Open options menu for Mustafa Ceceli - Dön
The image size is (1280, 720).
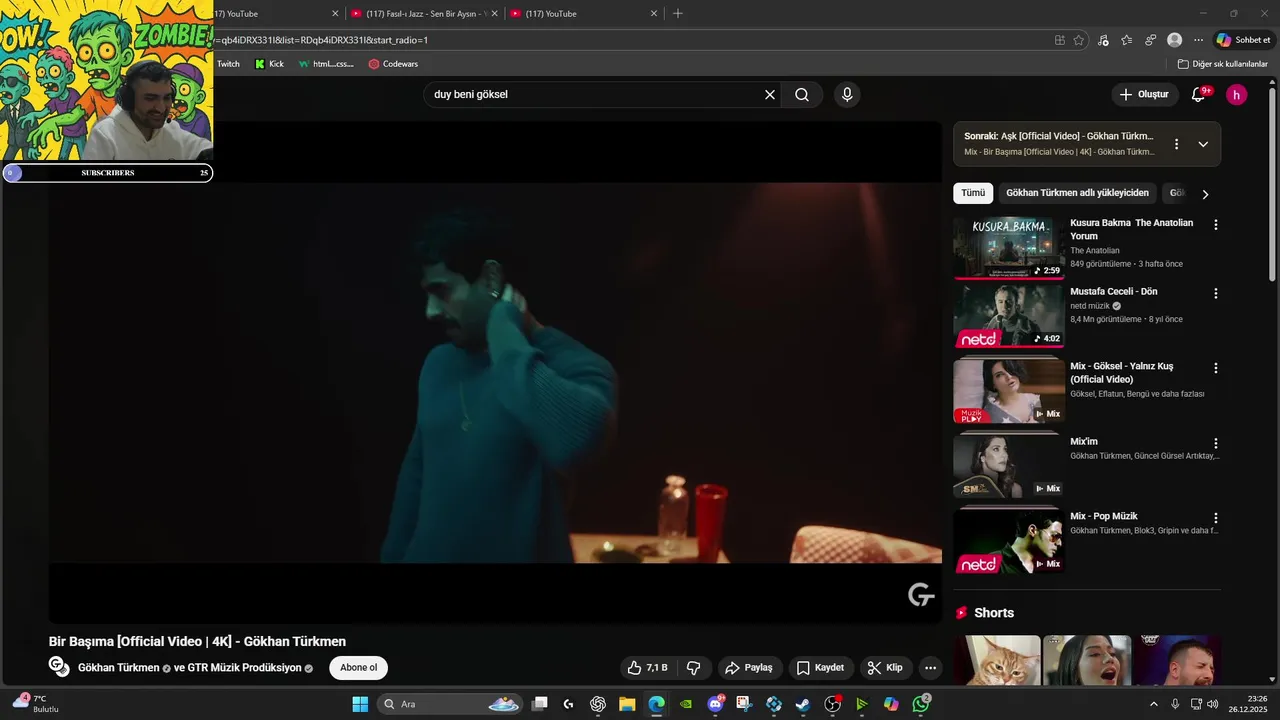coord(1216,294)
